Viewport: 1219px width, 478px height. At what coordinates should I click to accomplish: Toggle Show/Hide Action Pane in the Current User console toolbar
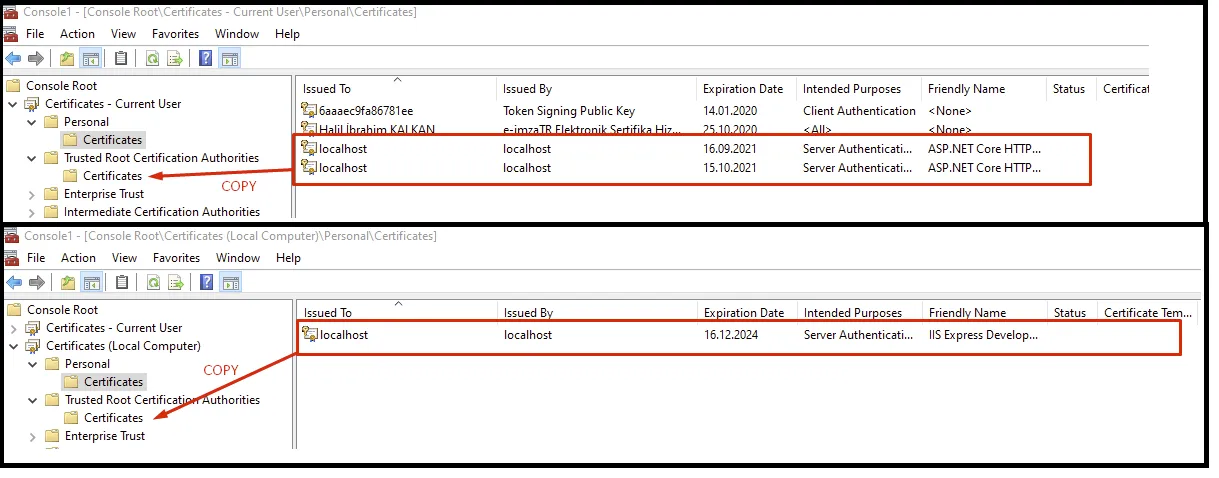coord(230,58)
